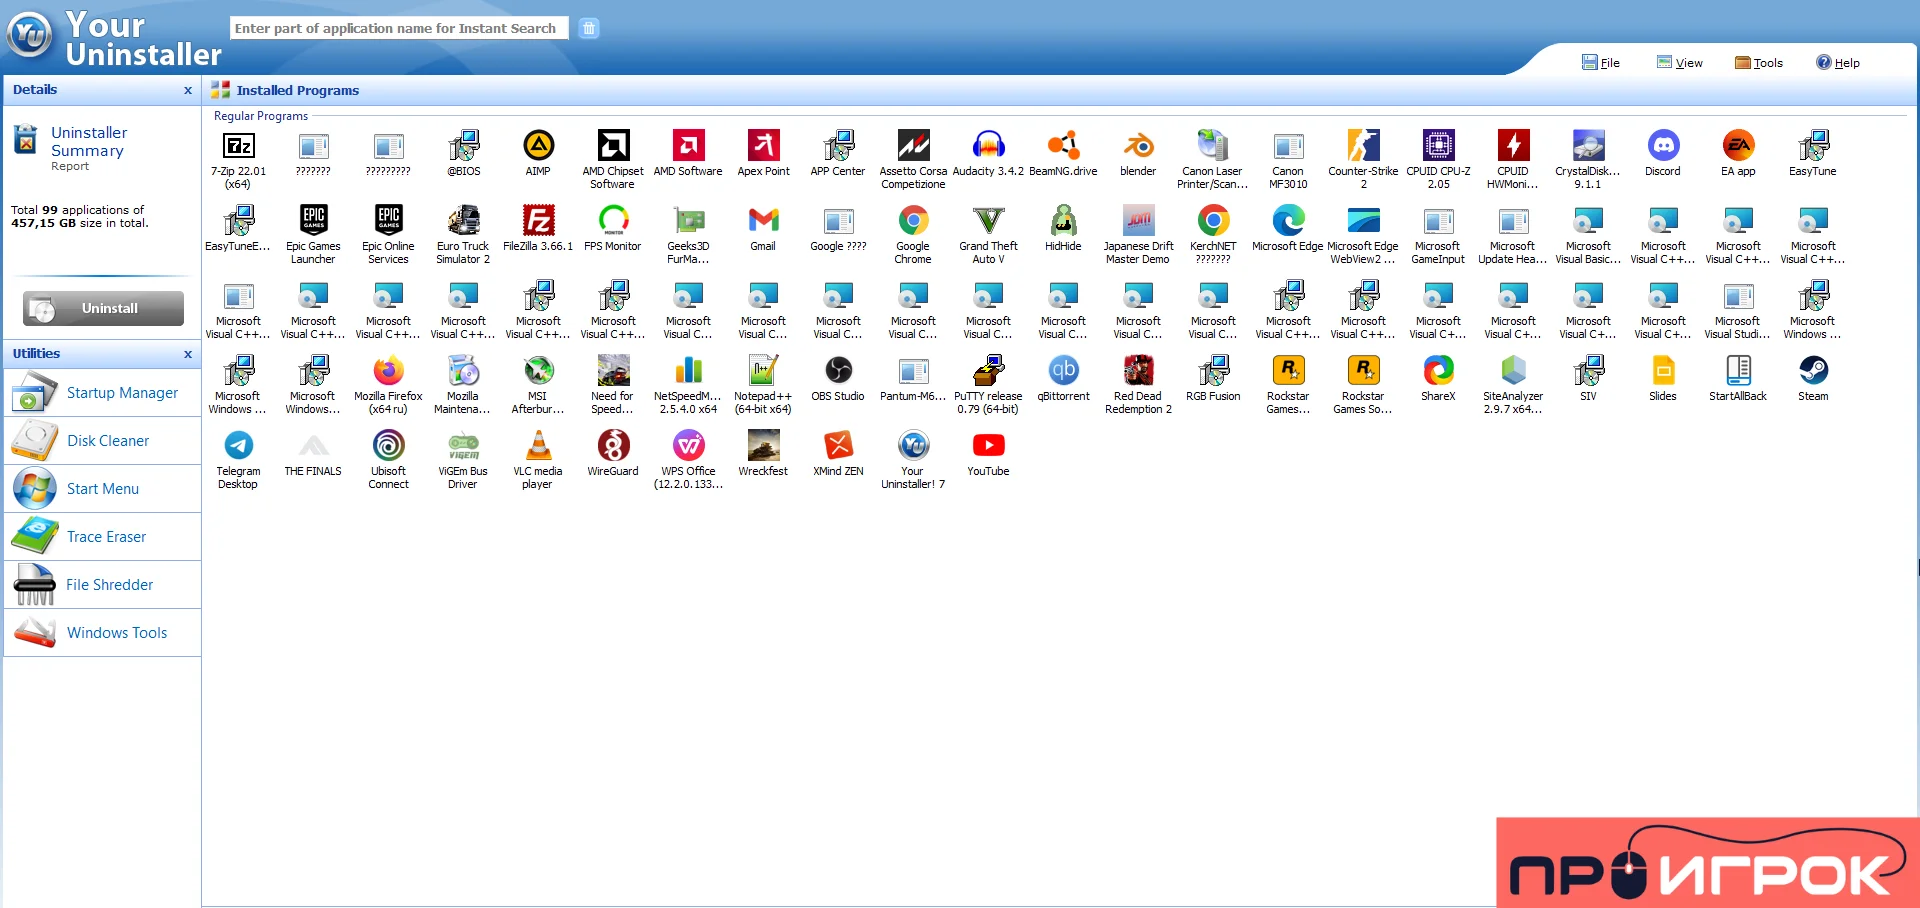Select the PuTTY release 0.79 icon
The height and width of the screenshot is (908, 1920).
point(988,371)
